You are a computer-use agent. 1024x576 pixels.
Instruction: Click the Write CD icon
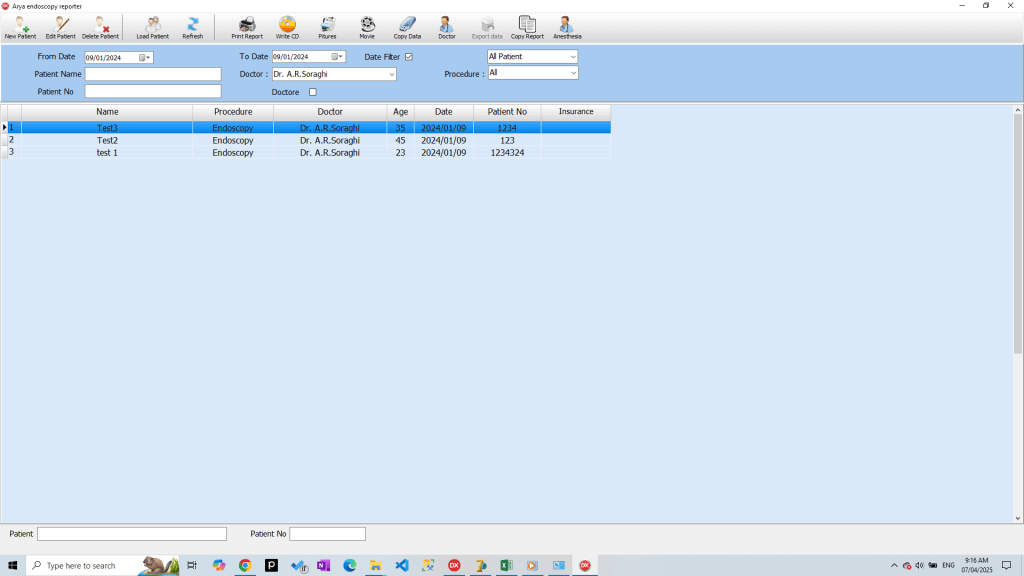(287, 26)
